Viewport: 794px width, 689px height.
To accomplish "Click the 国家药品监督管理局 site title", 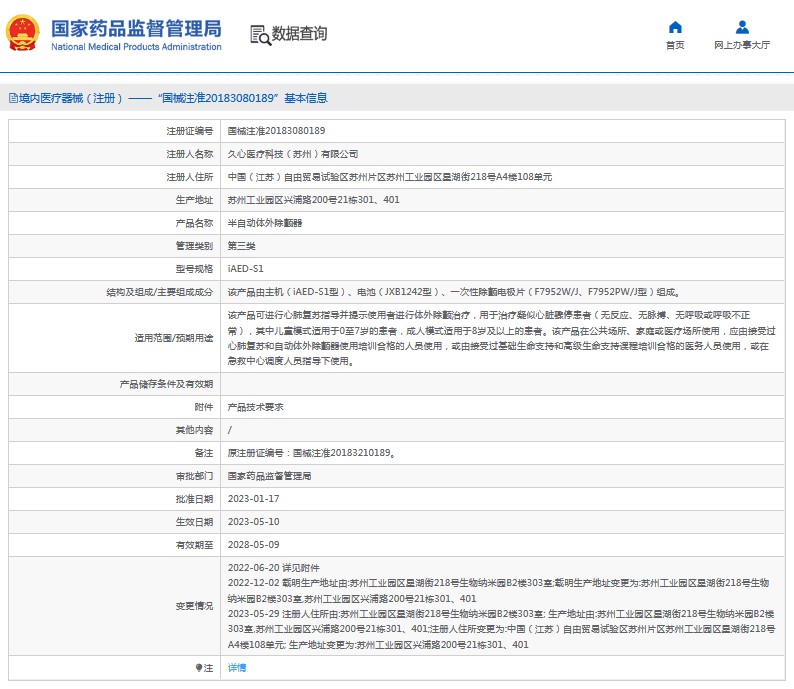I will [x=135, y=27].
